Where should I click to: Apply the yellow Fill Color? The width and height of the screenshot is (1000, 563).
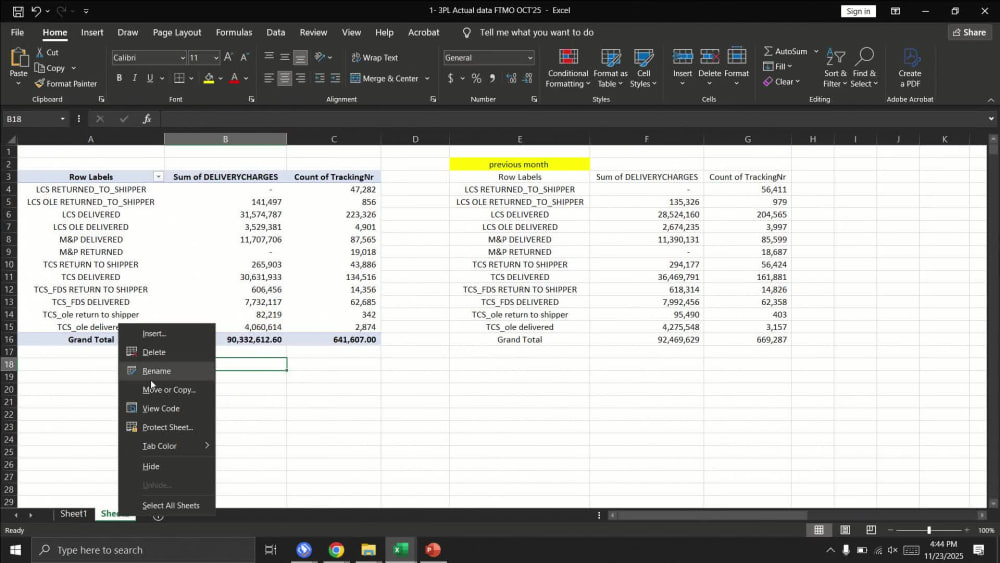(209, 78)
